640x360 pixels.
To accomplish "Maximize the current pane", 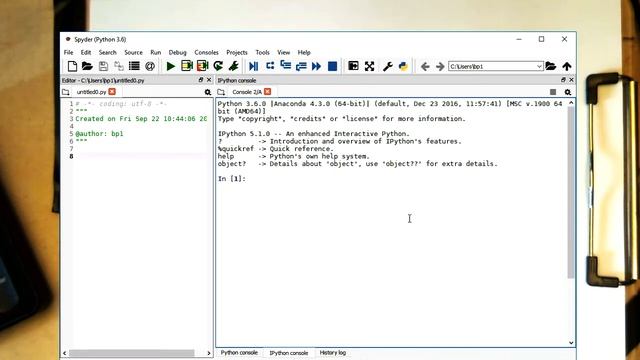I will 353,66.
